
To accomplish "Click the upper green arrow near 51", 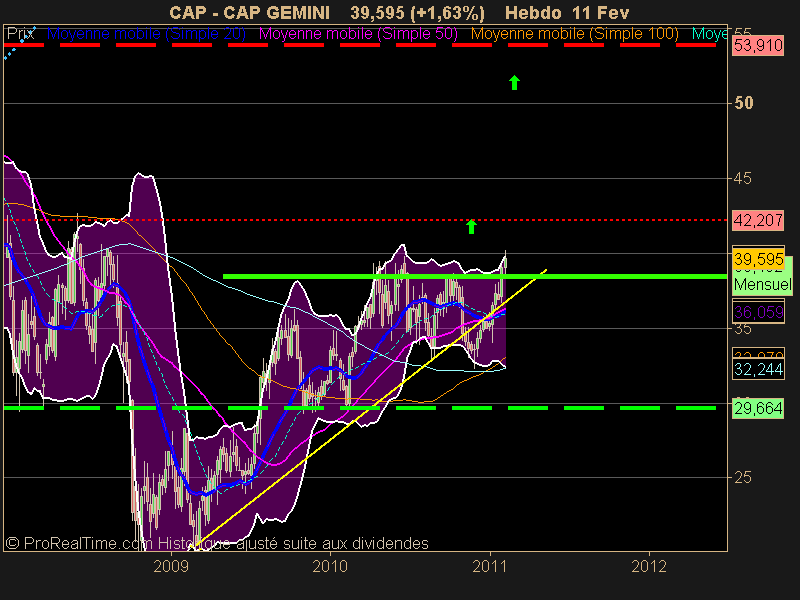I will [514, 82].
